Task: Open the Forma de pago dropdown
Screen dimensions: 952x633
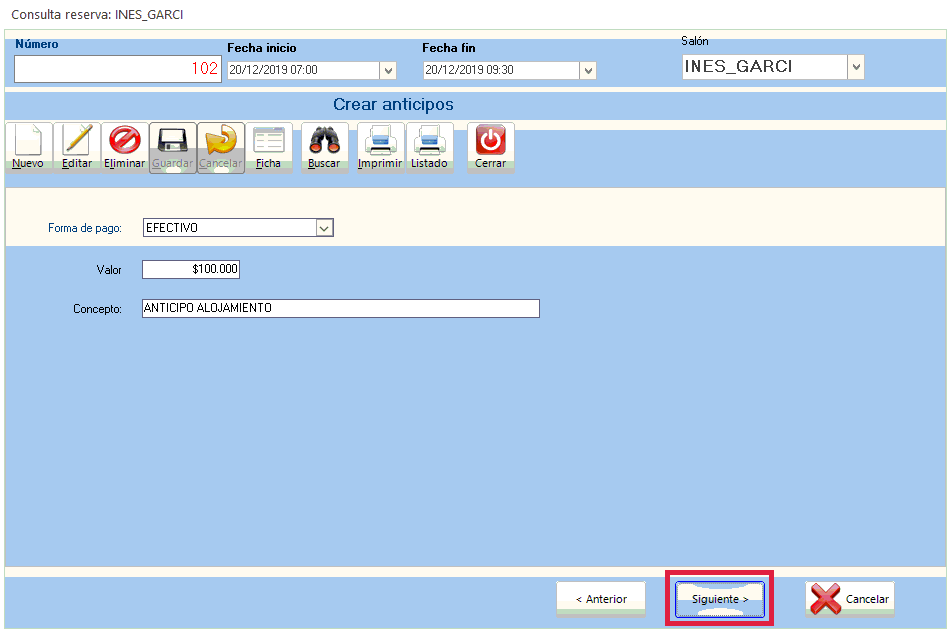Action: click(x=324, y=228)
